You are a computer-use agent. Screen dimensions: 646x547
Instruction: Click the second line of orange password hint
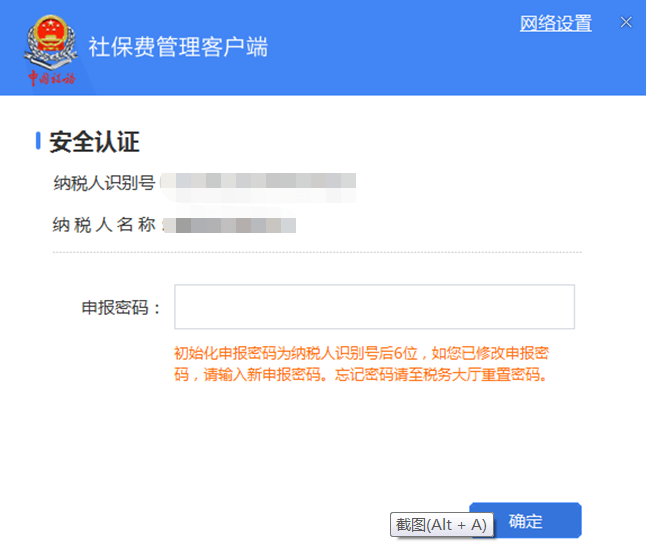(x=360, y=374)
